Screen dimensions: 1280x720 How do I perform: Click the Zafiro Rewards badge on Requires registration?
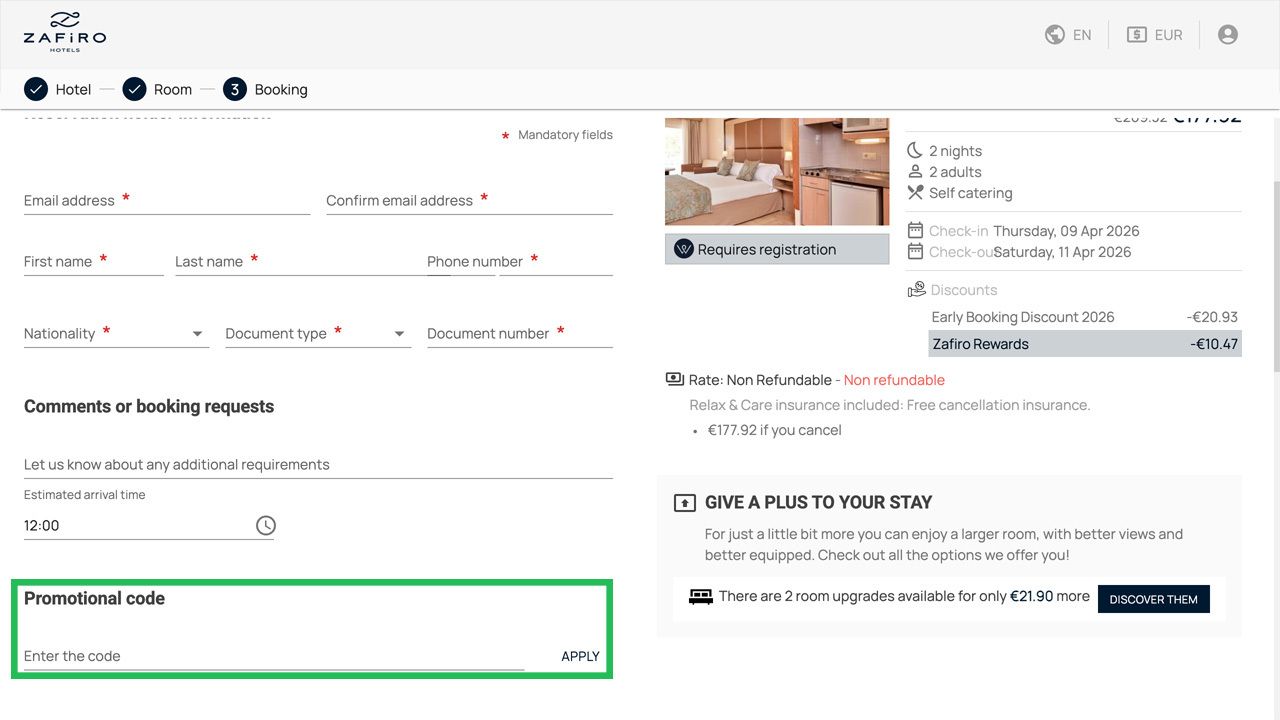(x=684, y=249)
